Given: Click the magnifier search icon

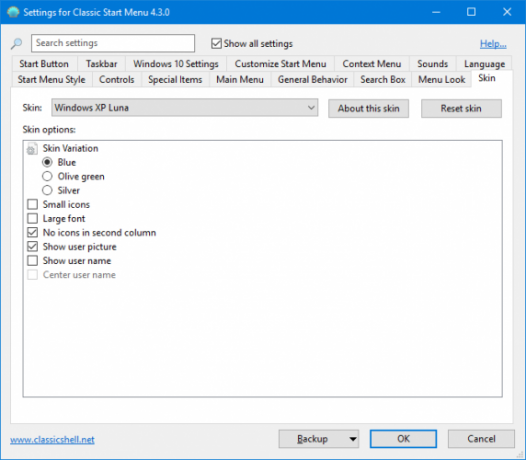Looking at the screenshot, I should pos(16,44).
